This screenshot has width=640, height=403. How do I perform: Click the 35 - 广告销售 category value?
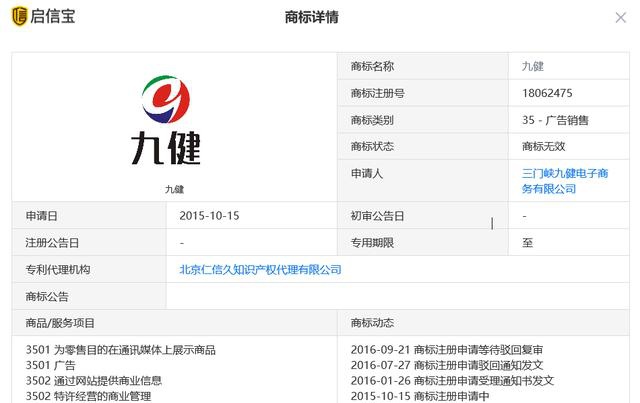click(x=555, y=120)
